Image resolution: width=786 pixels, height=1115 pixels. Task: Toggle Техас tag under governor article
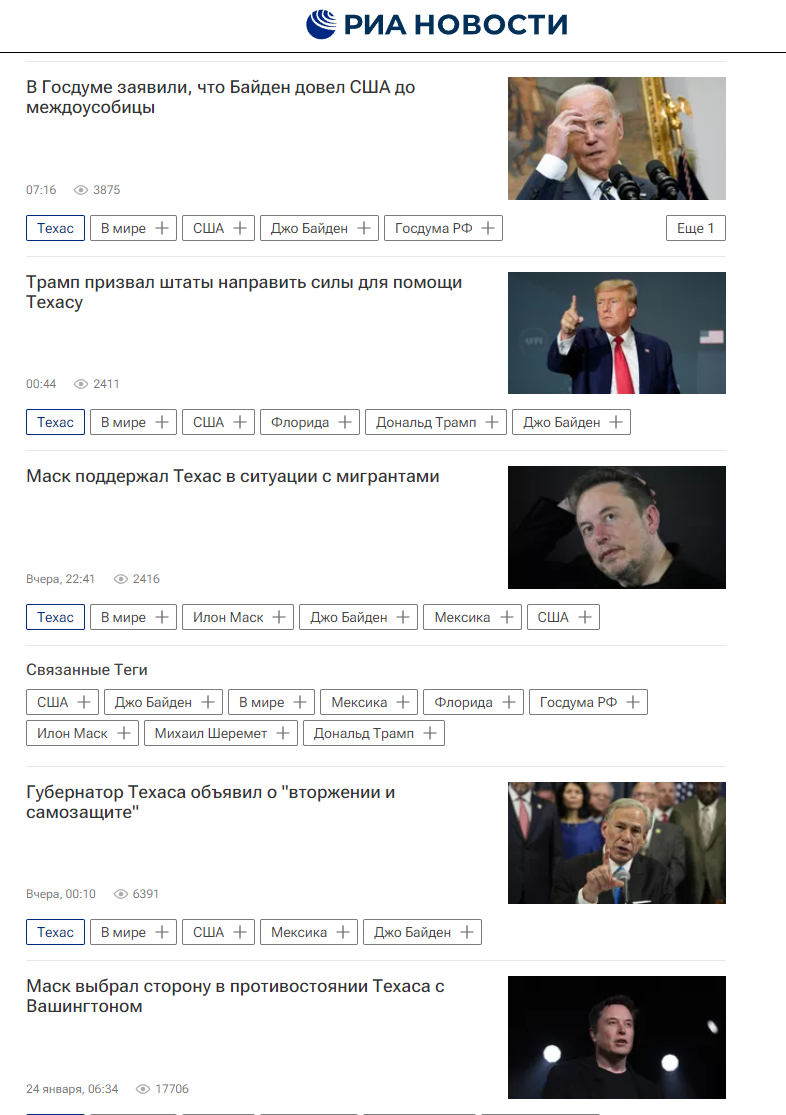55,932
